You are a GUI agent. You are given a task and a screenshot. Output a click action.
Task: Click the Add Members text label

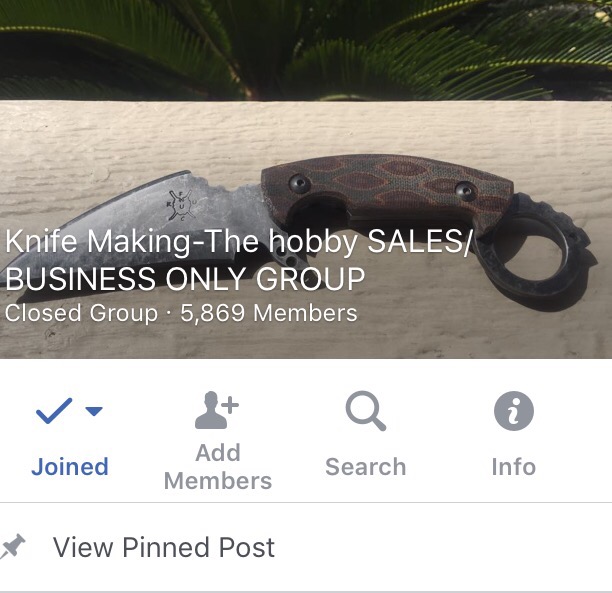pyautogui.click(x=218, y=467)
